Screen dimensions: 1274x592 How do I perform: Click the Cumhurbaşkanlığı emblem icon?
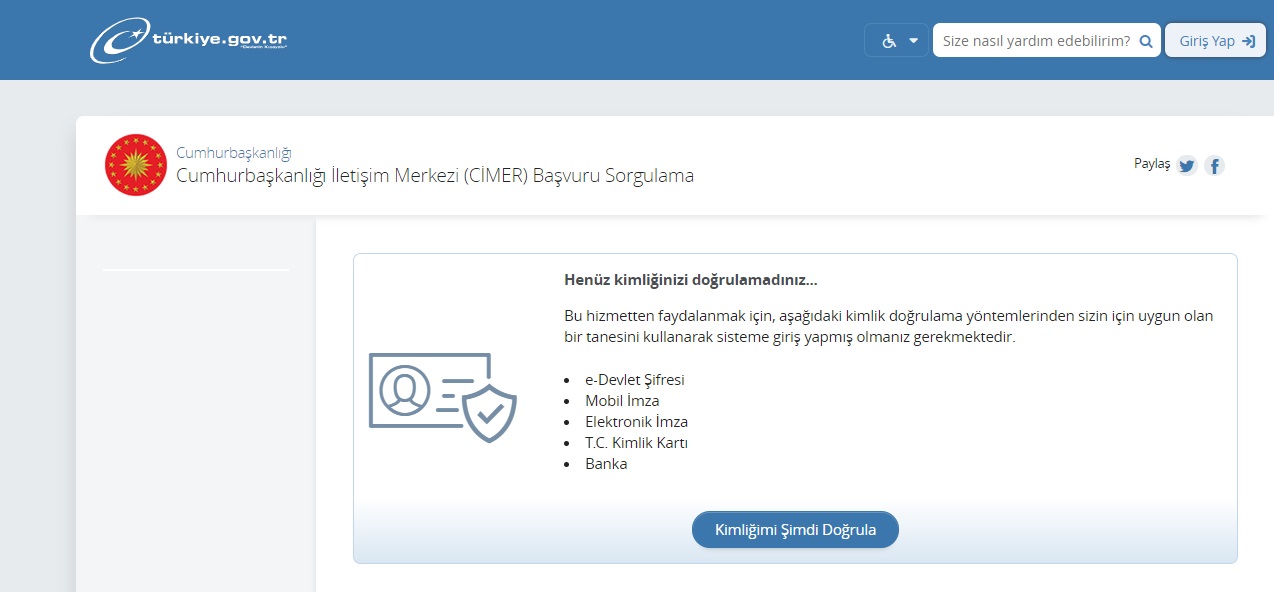pyautogui.click(x=135, y=165)
